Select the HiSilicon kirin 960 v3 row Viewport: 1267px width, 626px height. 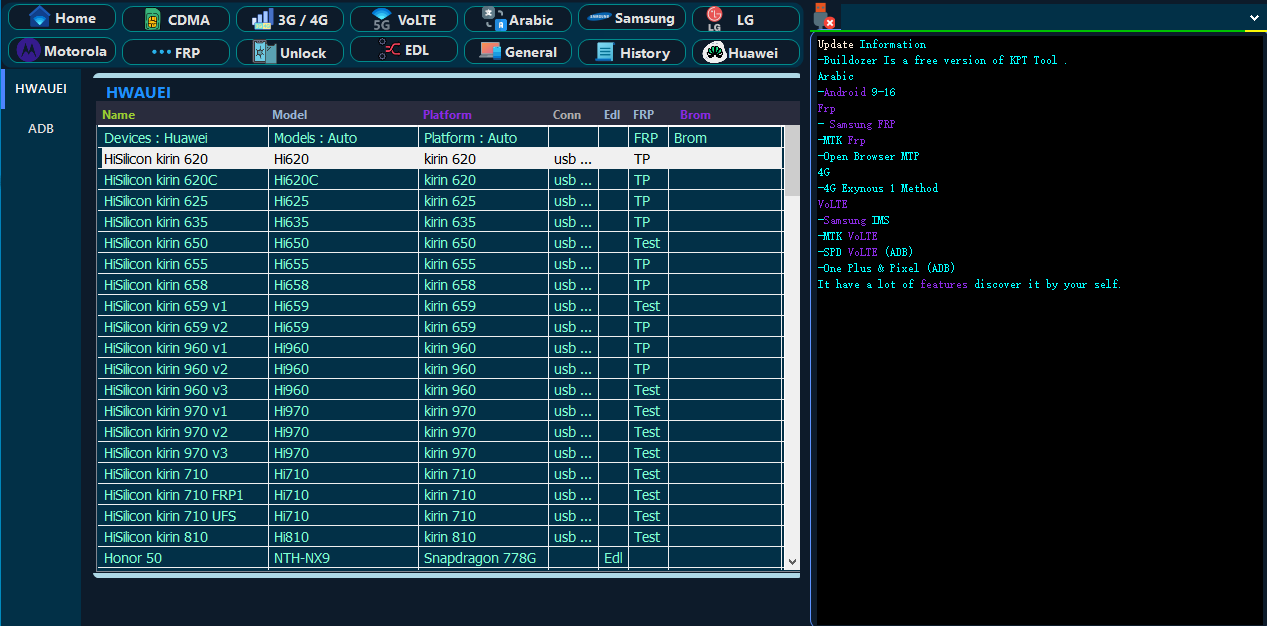tap(440, 390)
